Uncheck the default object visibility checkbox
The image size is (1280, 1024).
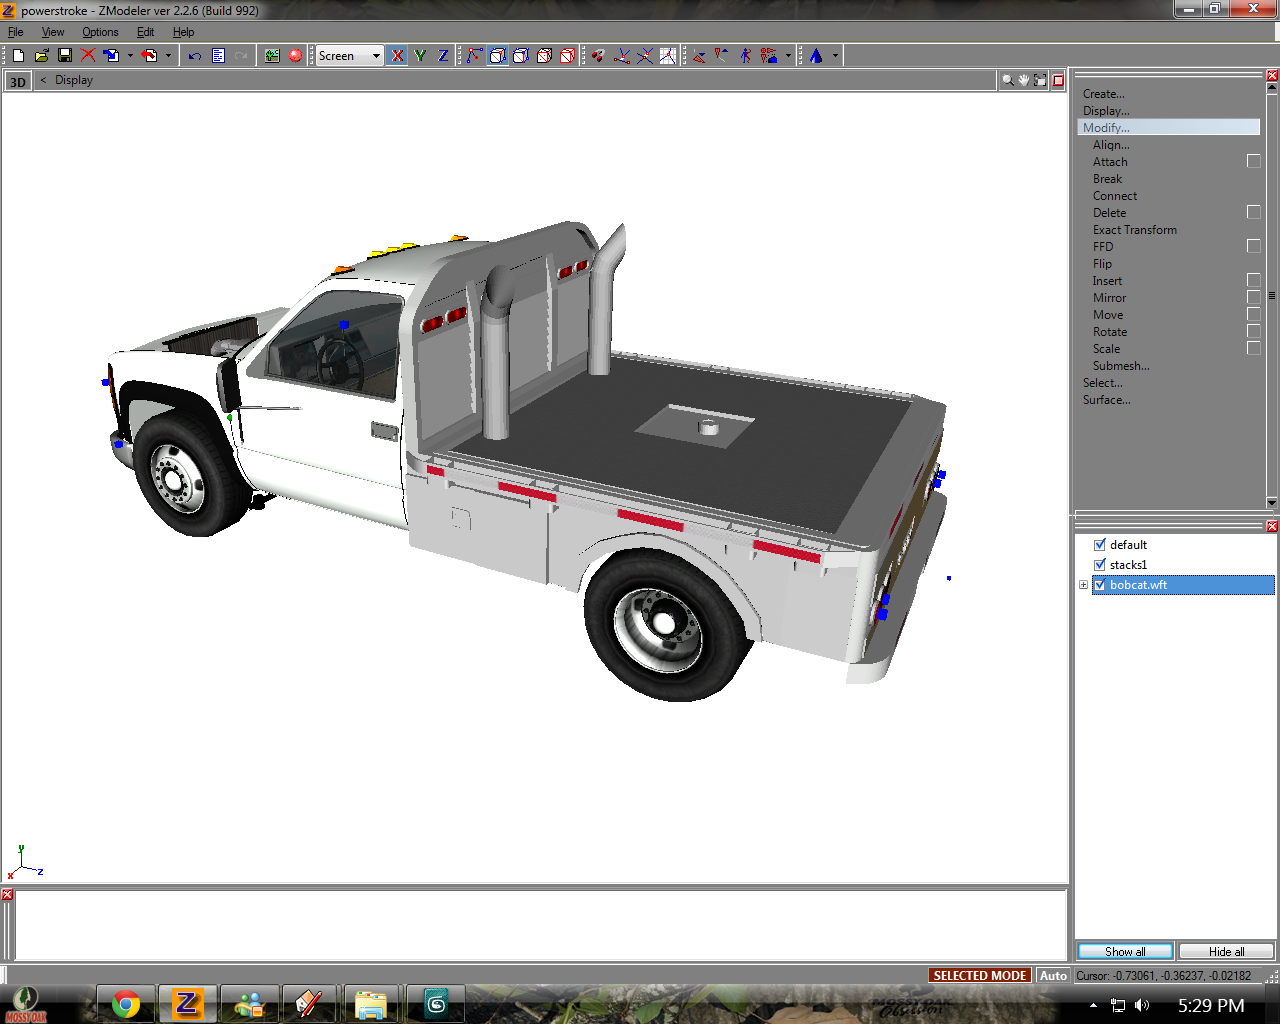point(1100,545)
